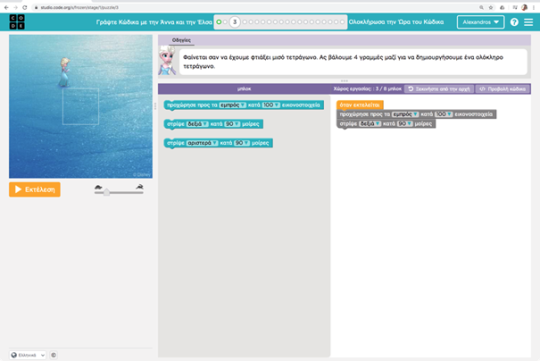Select current puzzle 3 bubble
Screen dimensions: 540x361
(x=235, y=22)
